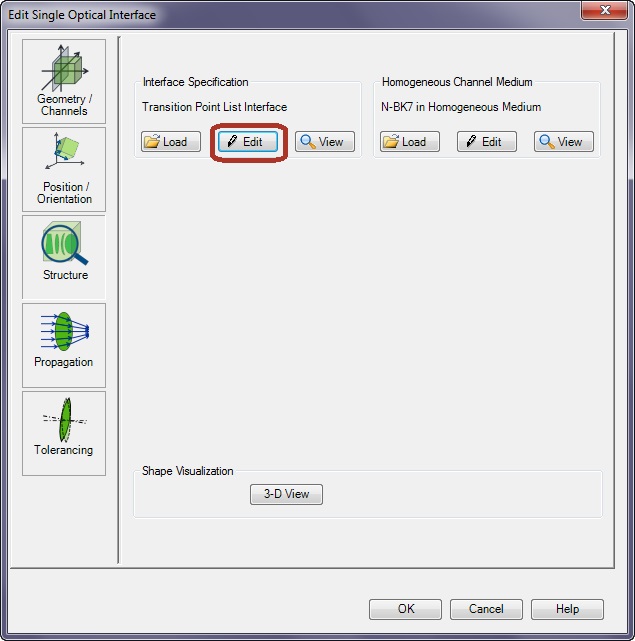View the Homogeneous Channel Medium
The height and width of the screenshot is (641, 635).
coord(563,142)
